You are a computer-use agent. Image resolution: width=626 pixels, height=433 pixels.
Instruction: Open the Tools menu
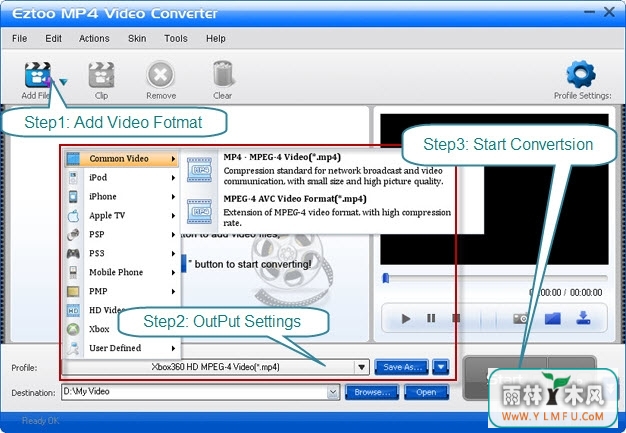[176, 39]
